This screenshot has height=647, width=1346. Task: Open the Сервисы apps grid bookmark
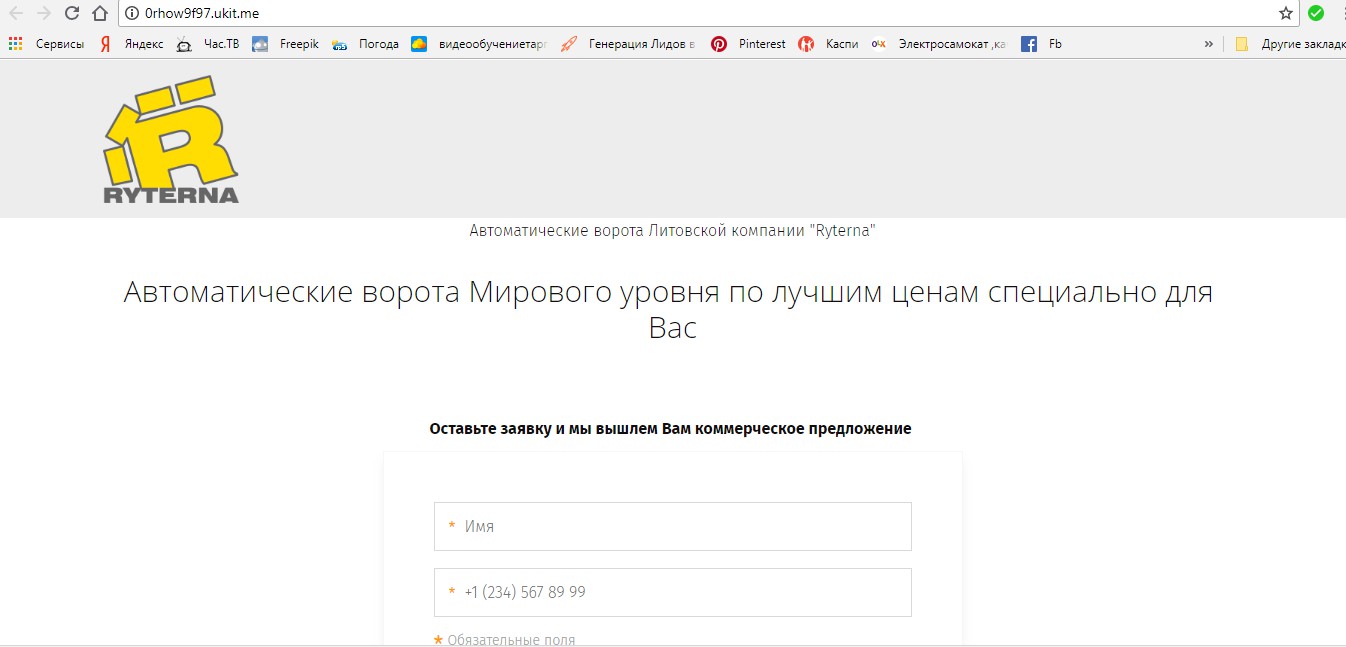tap(46, 44)
